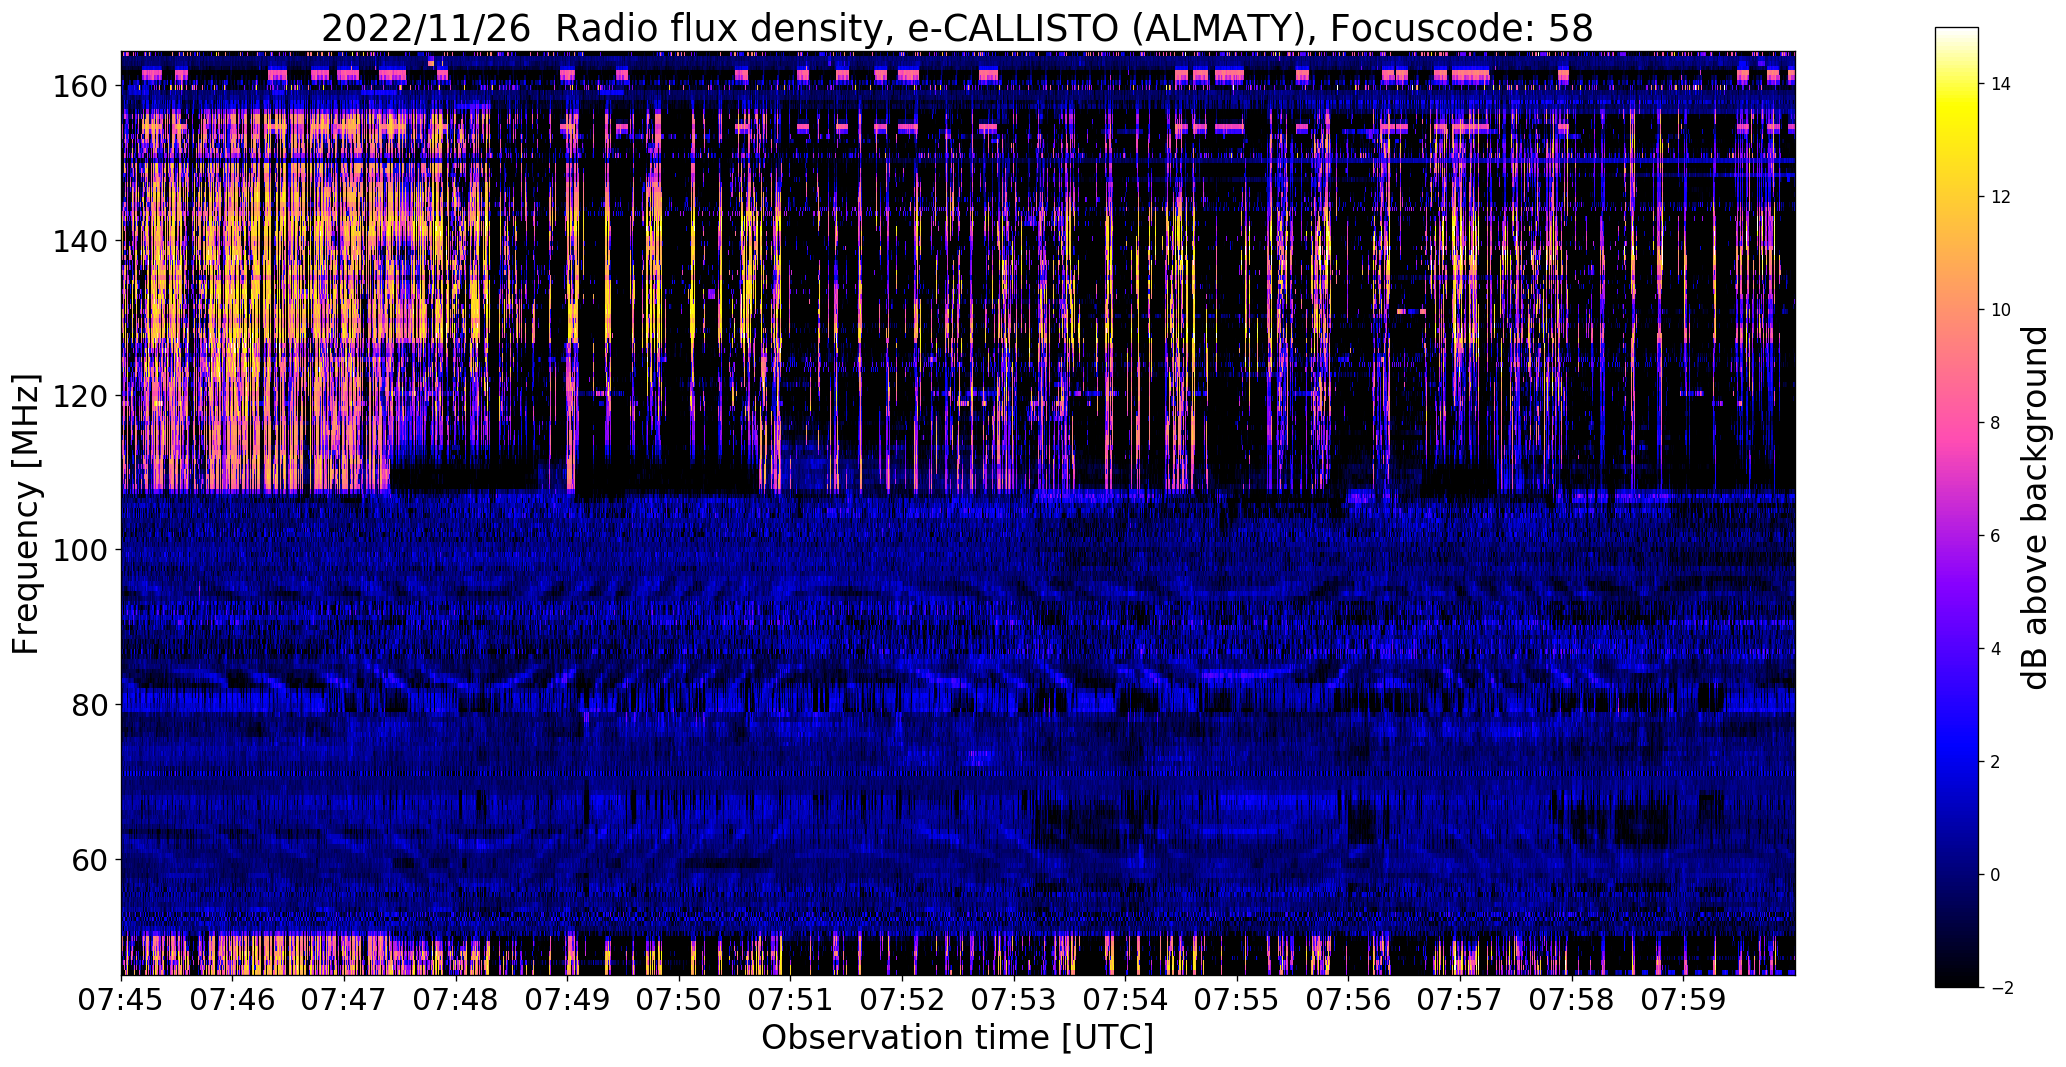Viewport: 2066px width, 1067px height.
Task: Click the 80 MHz frequency tick label
Action: tap(88, 705)
